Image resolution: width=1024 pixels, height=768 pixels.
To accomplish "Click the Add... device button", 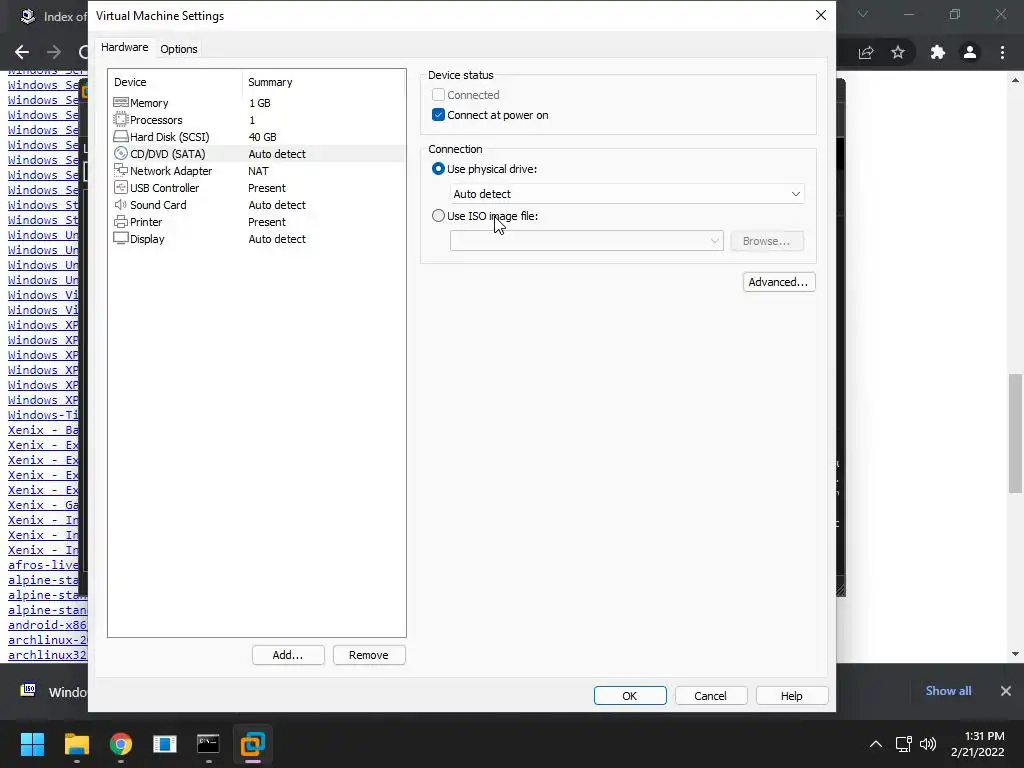I will (x=288, y=655).
